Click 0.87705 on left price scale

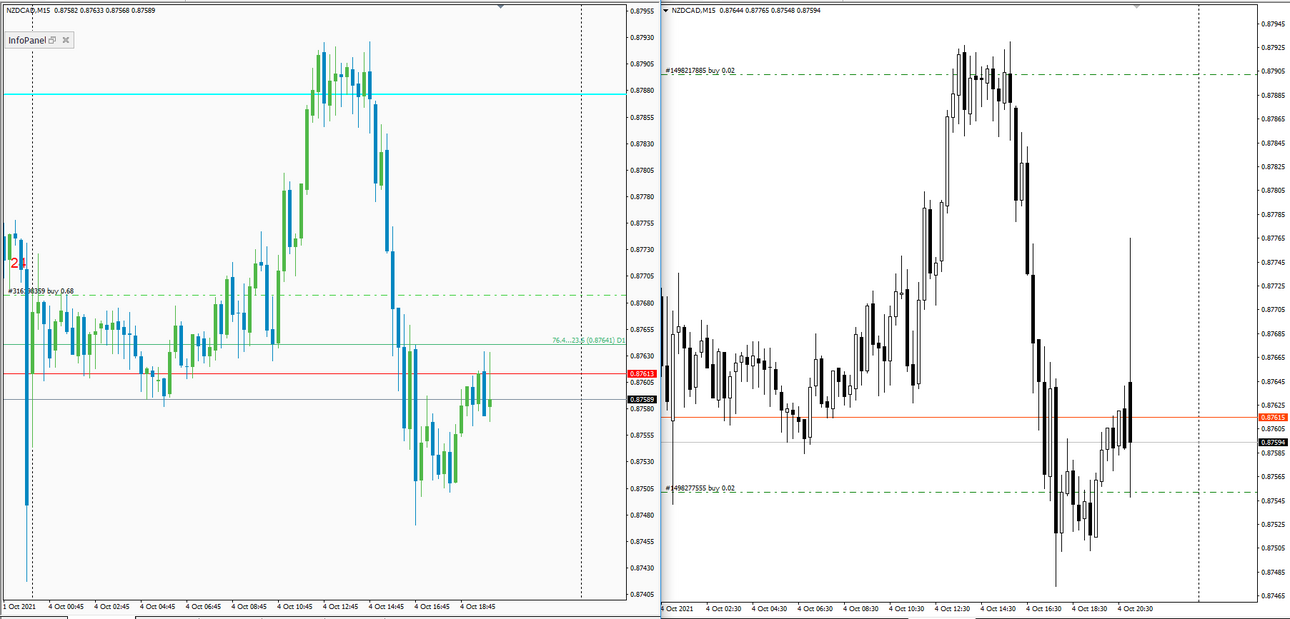coord(642,276)
